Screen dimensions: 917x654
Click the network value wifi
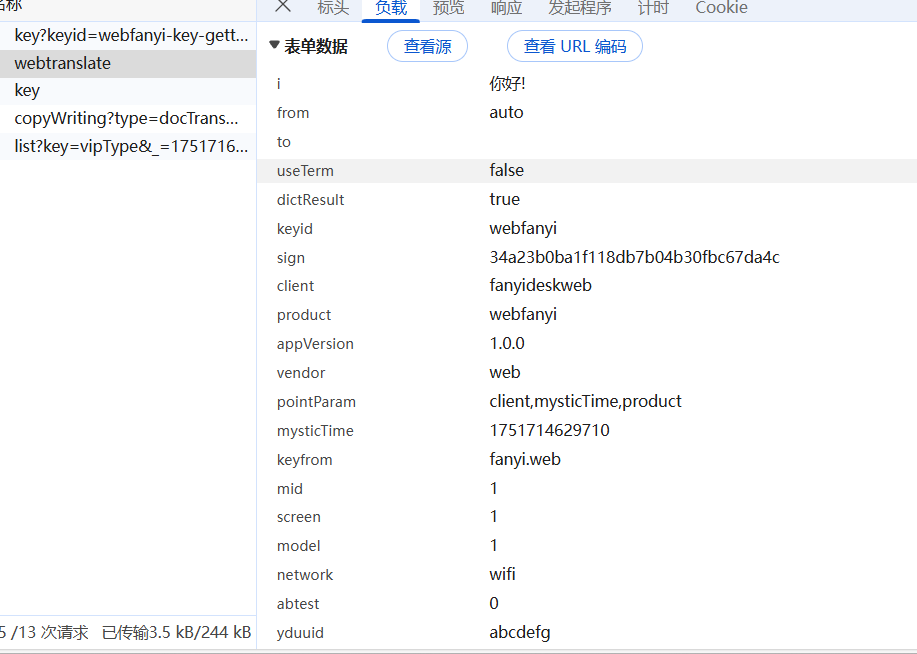pos(502,574)
